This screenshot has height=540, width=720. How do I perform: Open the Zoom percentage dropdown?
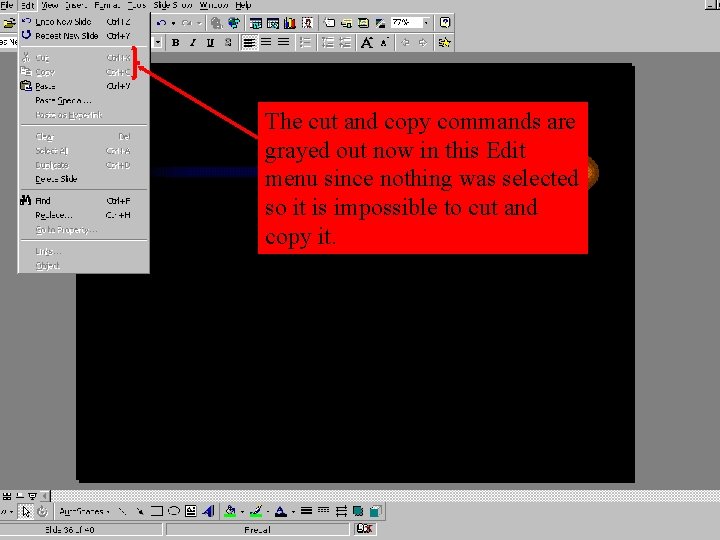pyautogui.click(x=426, y=22)
